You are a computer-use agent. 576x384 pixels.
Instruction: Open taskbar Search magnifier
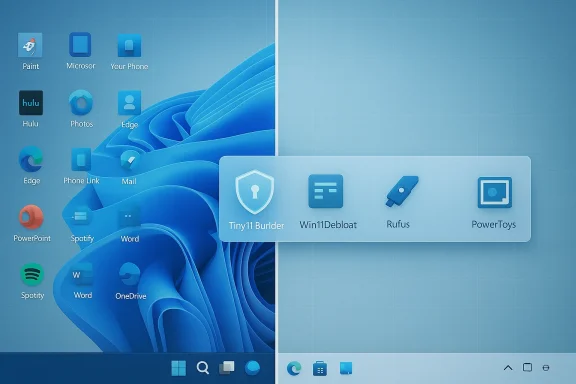(x=203, y=367)
